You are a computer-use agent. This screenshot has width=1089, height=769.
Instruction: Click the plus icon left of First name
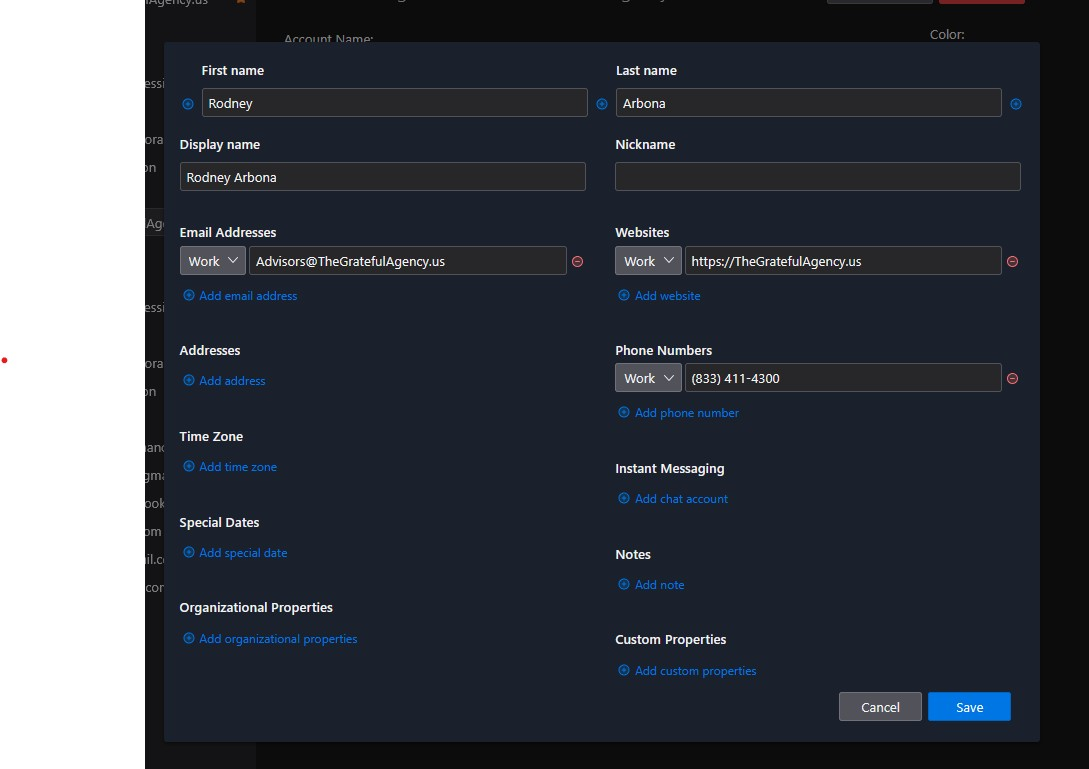(x=188, y=104)
